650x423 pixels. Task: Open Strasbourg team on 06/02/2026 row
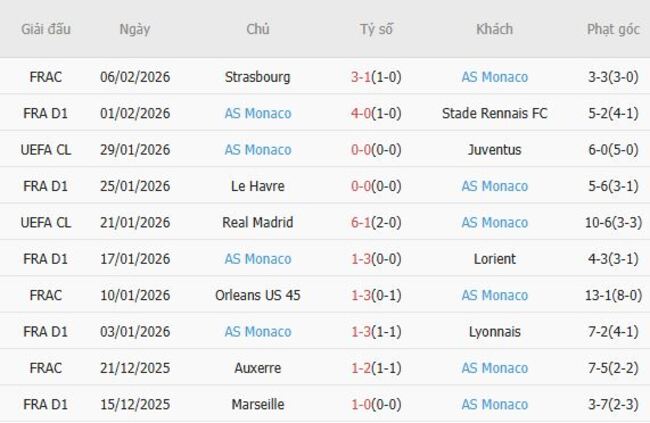click(x=258, y=77)
